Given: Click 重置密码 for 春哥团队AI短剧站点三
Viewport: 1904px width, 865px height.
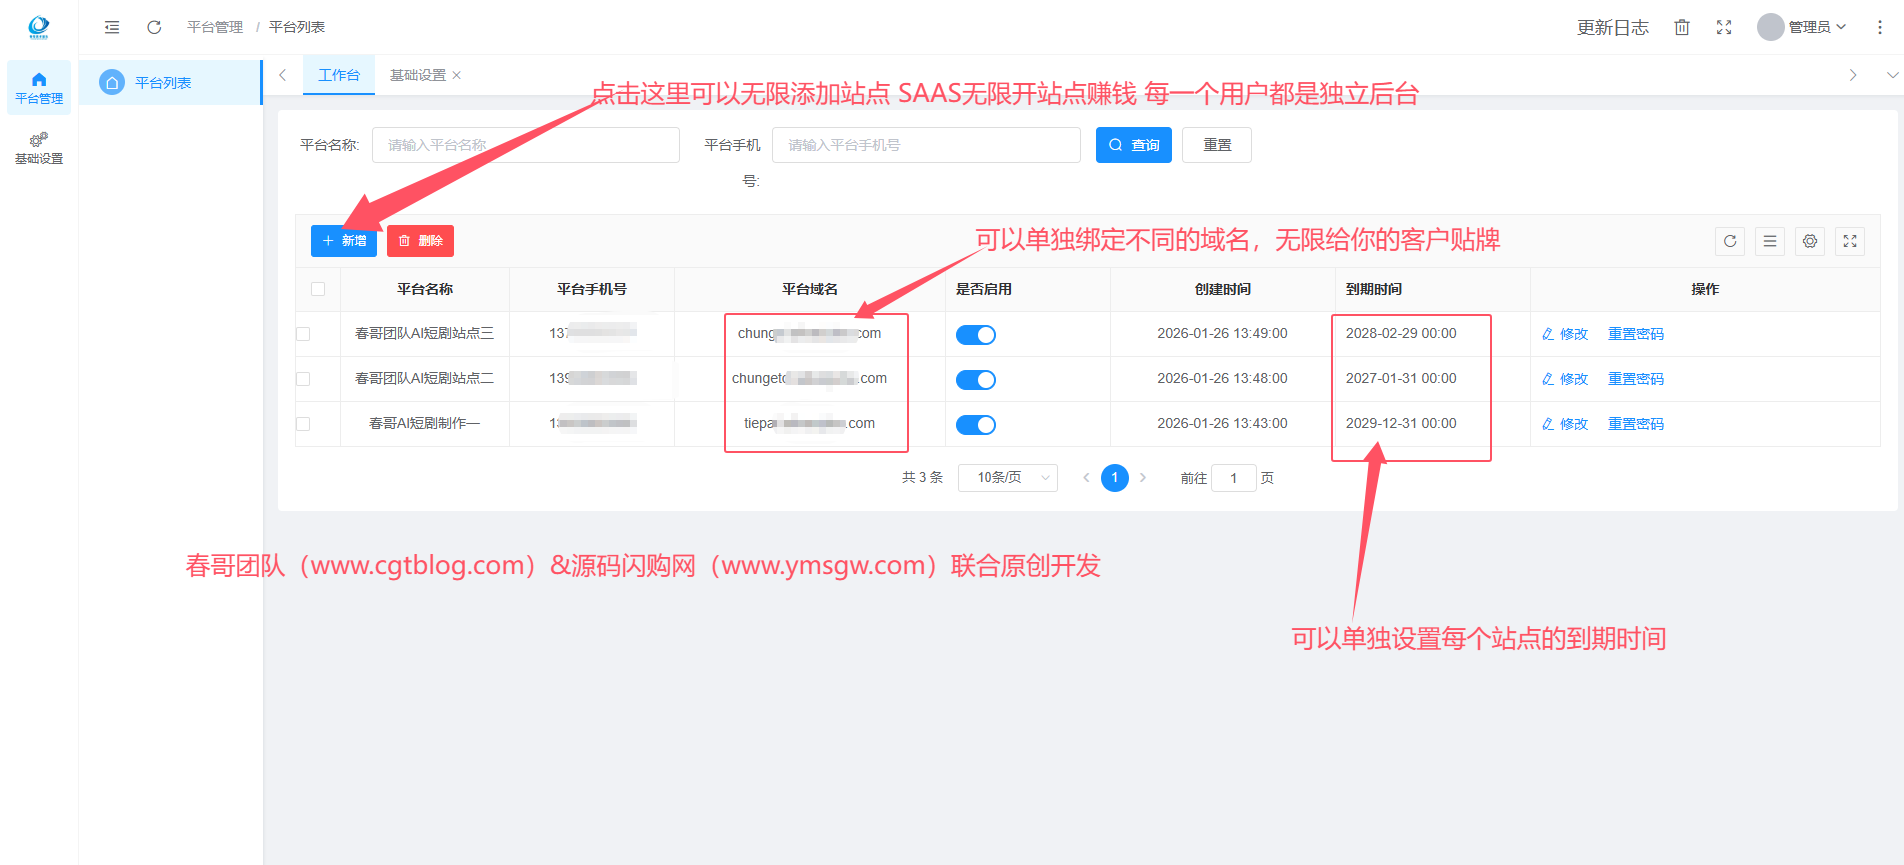Looking at the screenshot, I should 1636,334.
